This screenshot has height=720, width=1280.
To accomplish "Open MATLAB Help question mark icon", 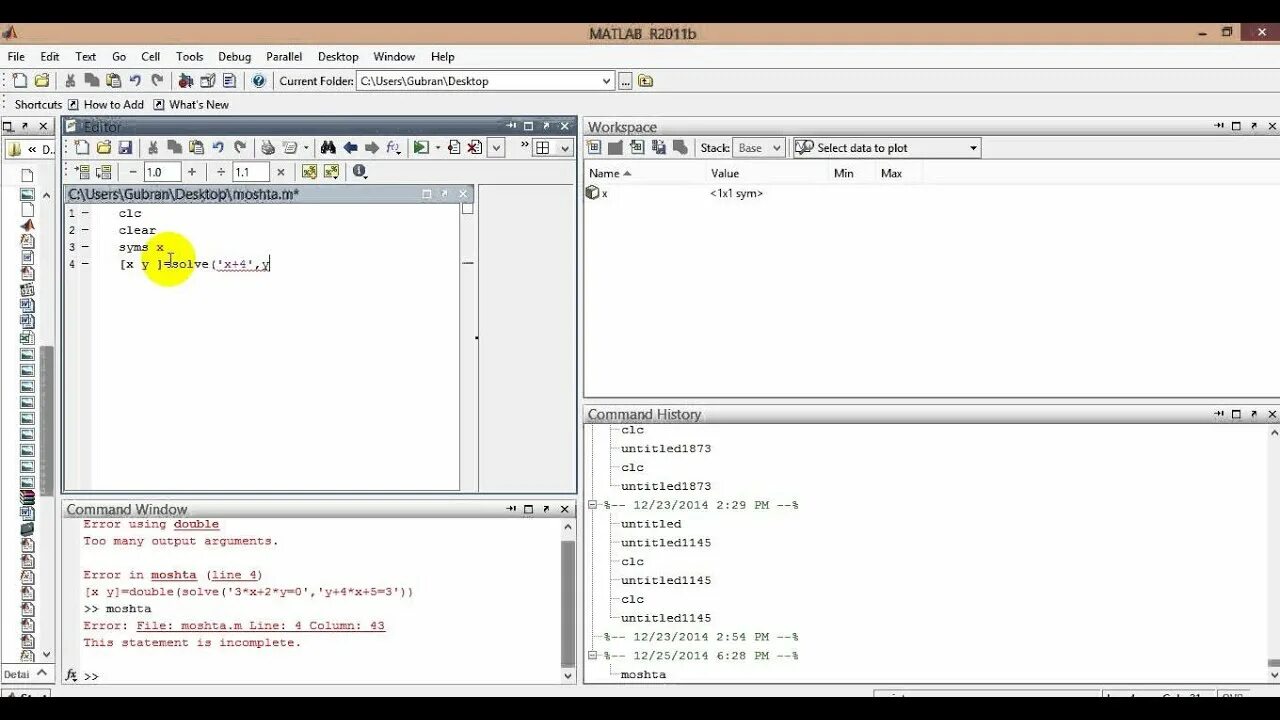I will pos(259,81).
